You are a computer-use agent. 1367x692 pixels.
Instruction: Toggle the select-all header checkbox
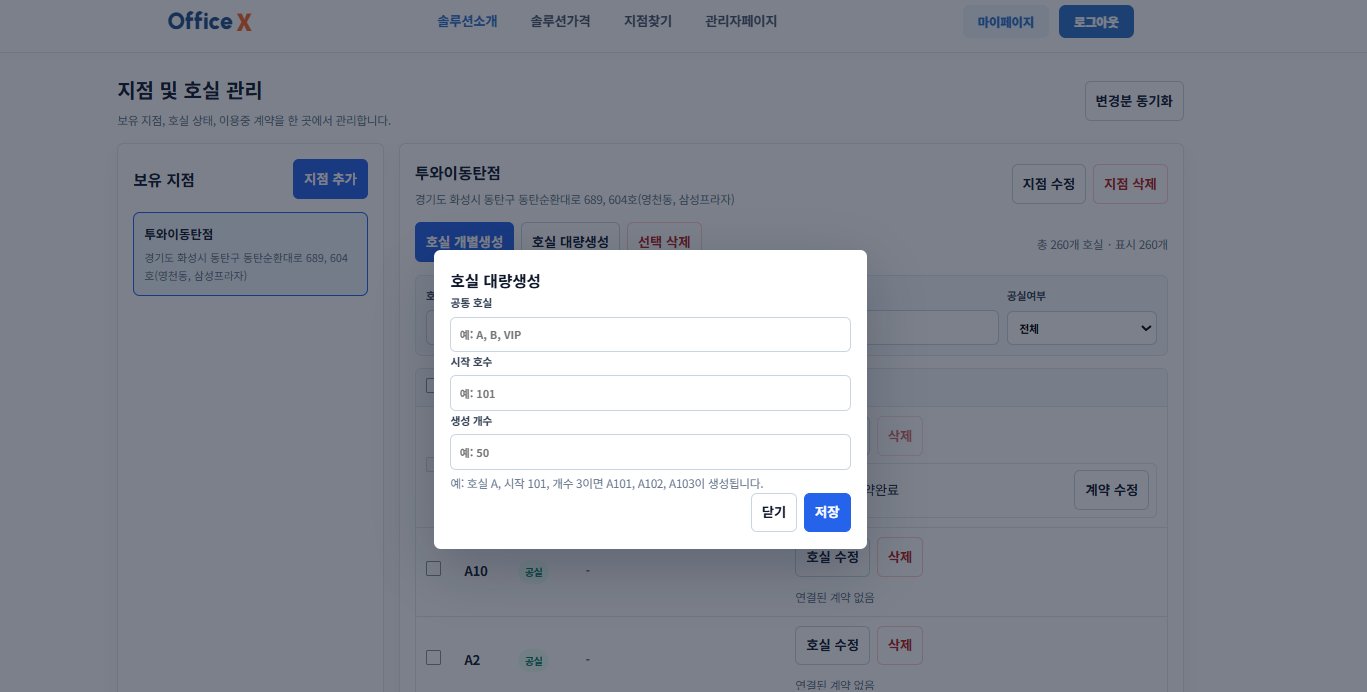click(431, 386)
